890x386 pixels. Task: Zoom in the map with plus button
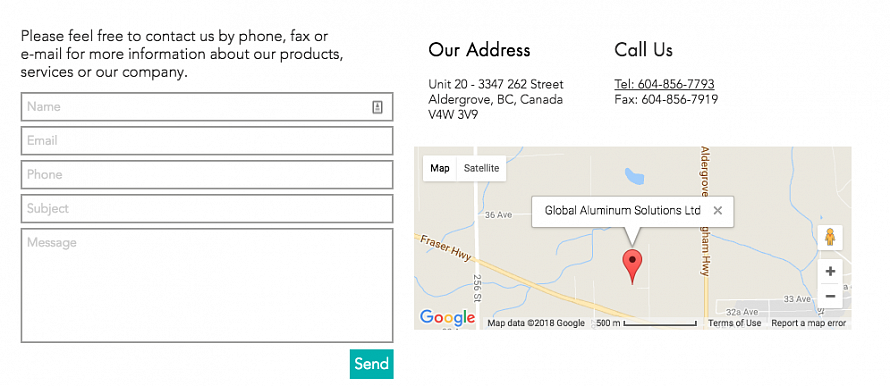[830, 271]
